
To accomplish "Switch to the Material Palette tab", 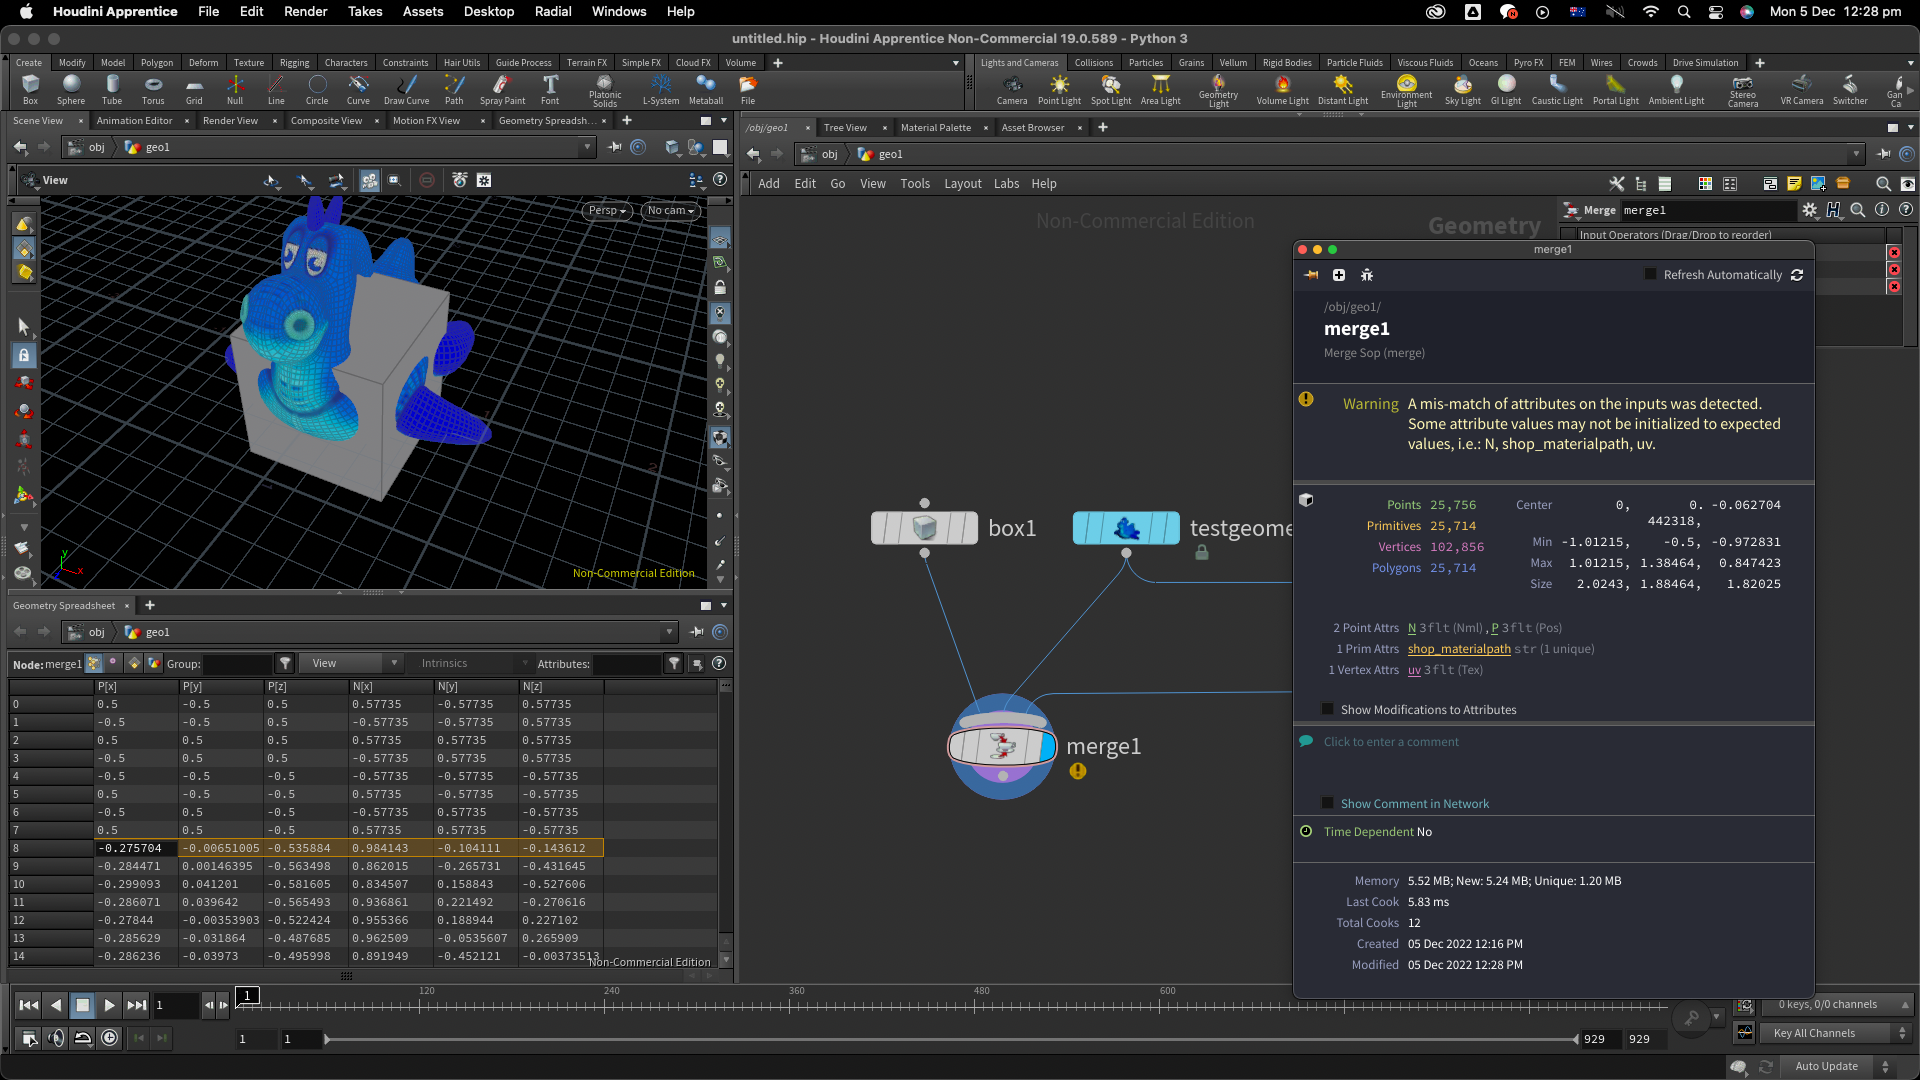I will pos(935,128).
